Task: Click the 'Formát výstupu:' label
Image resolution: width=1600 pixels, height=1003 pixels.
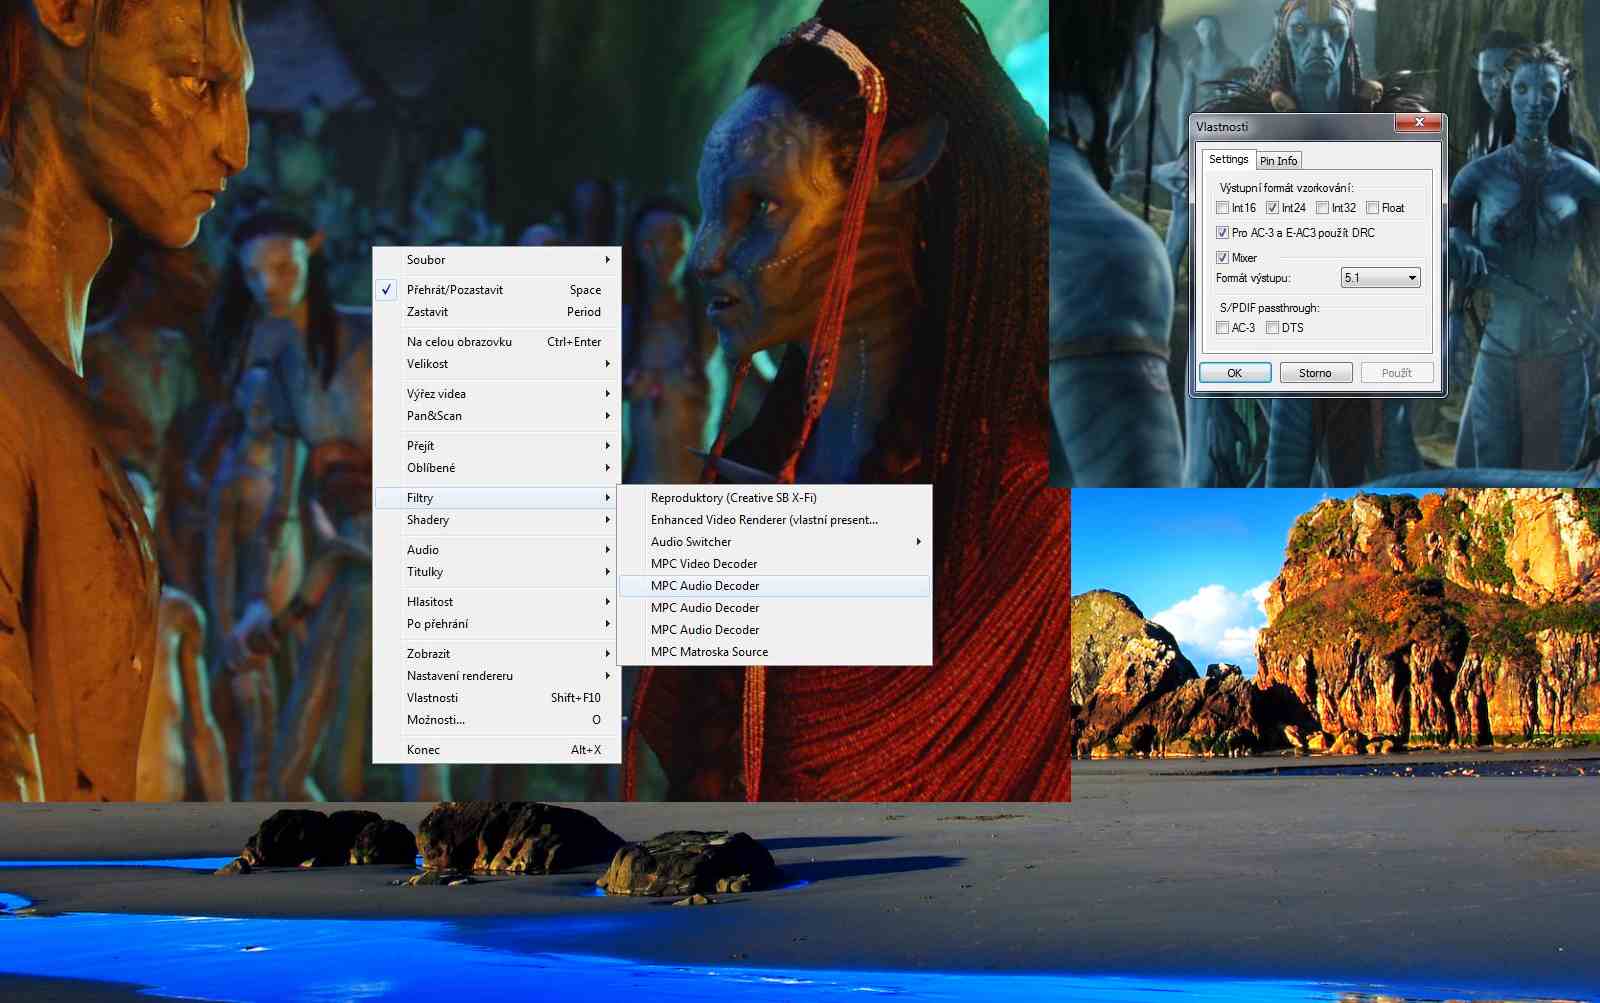Action: 1253,278
